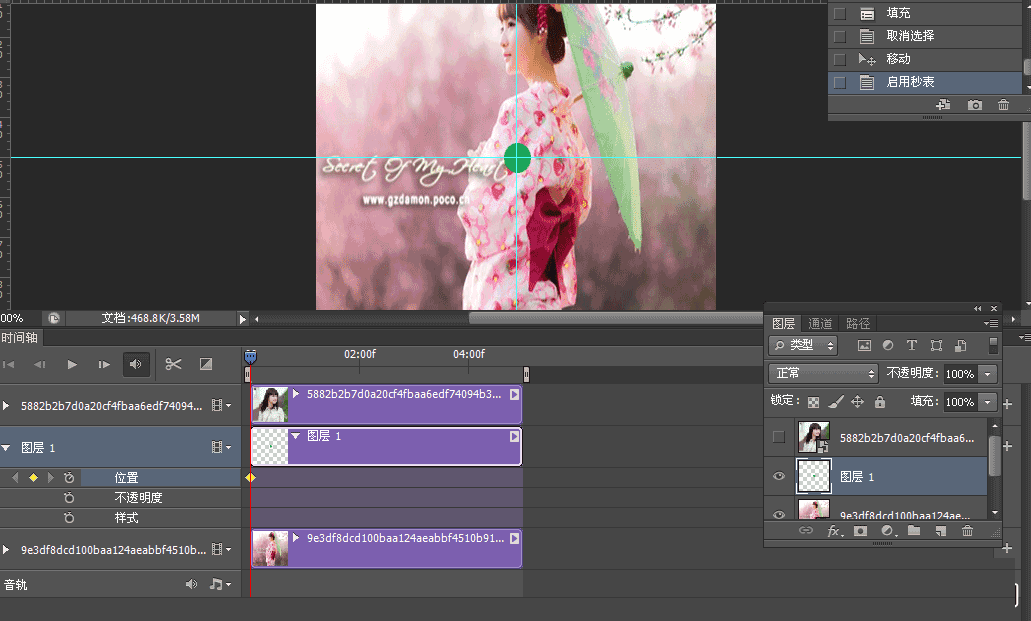This screenshot has height=621, width=1031.
Task: Set history brush source for 取消选择
Action: tap(840, 36)
